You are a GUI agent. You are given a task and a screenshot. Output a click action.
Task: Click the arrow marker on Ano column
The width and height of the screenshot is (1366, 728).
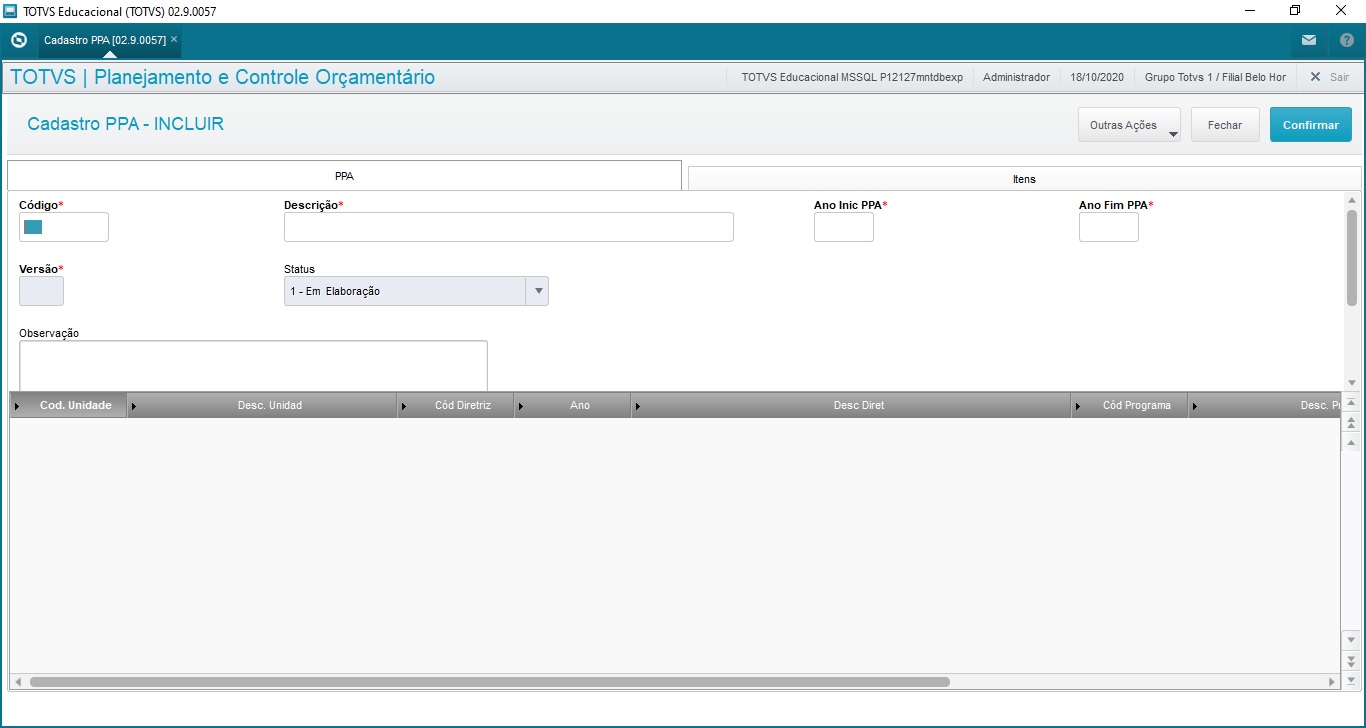point(521,406)
